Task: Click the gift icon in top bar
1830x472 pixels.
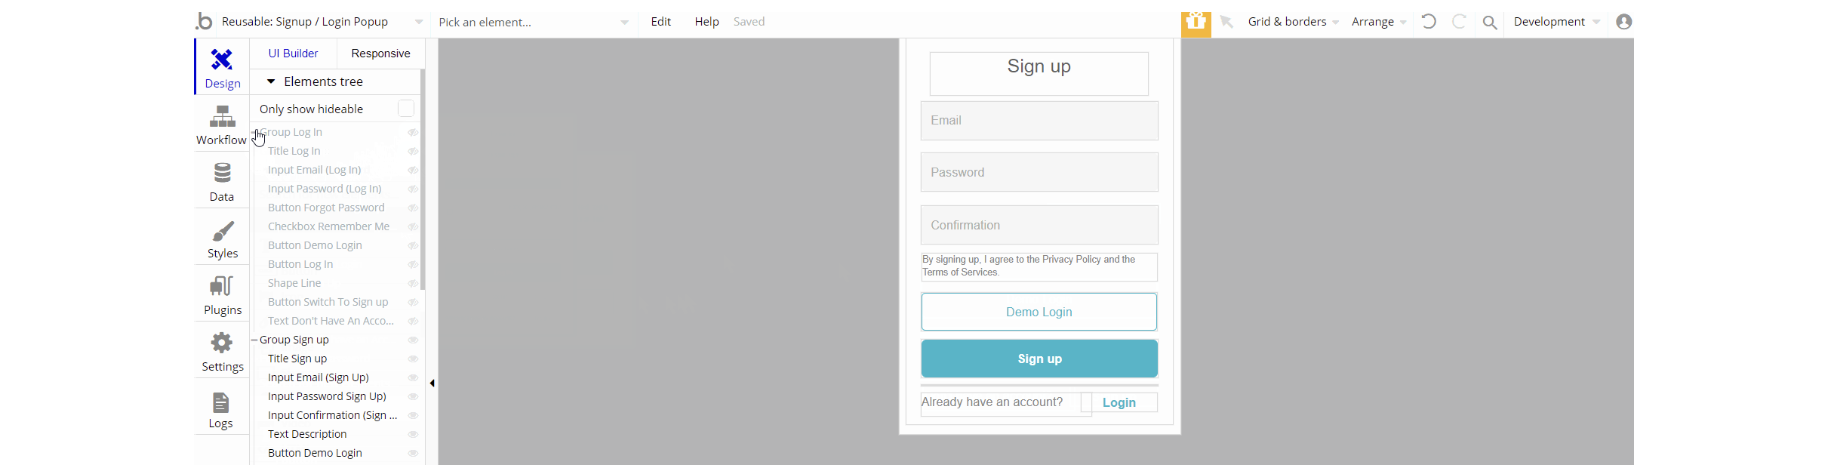Action: pos(1196,22)
